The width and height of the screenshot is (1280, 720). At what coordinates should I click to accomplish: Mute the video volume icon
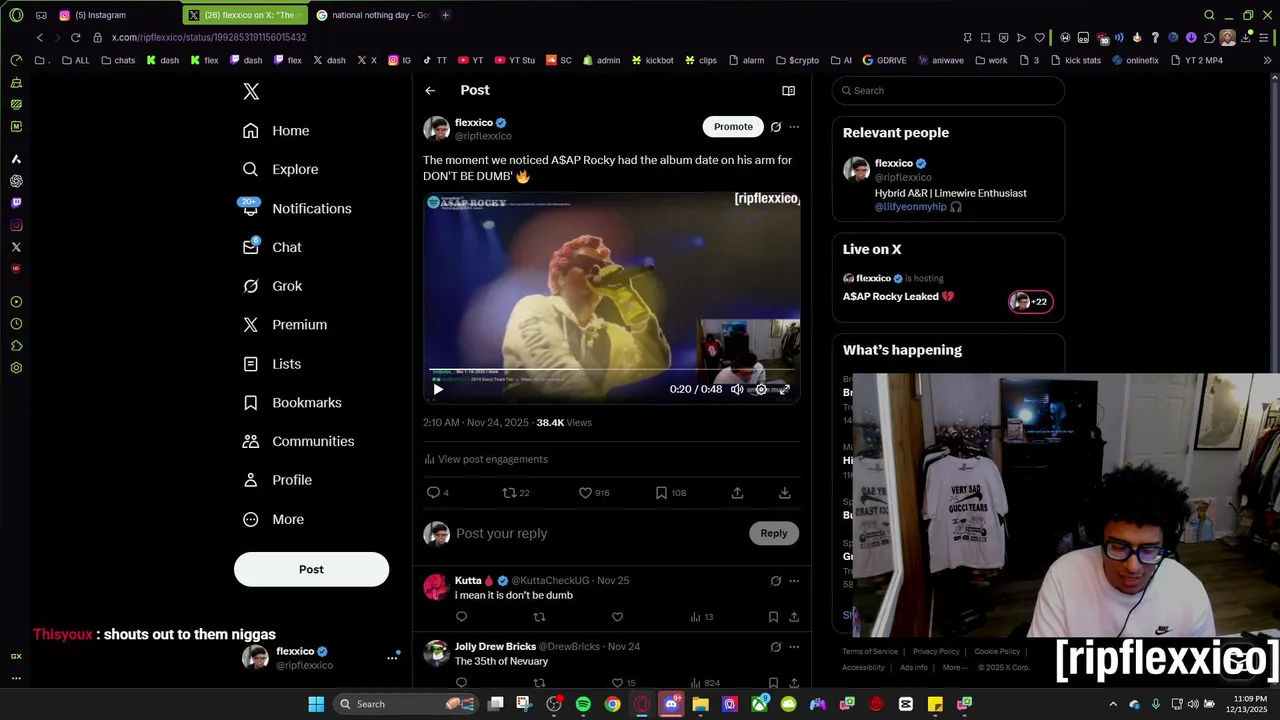click(x=737, y=389)
